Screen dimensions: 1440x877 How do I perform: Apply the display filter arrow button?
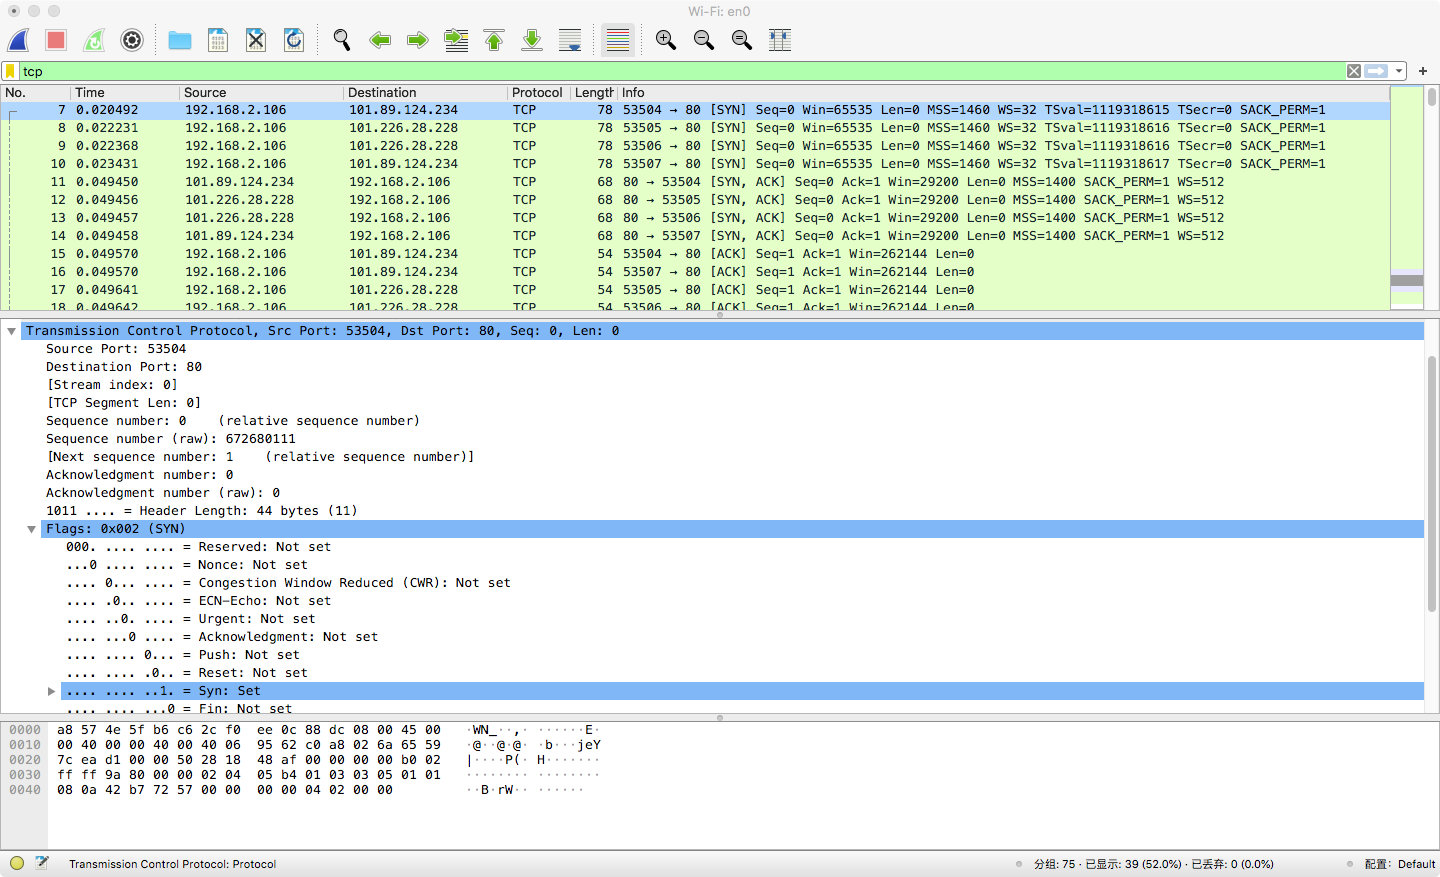click(x=1377, y=71)
